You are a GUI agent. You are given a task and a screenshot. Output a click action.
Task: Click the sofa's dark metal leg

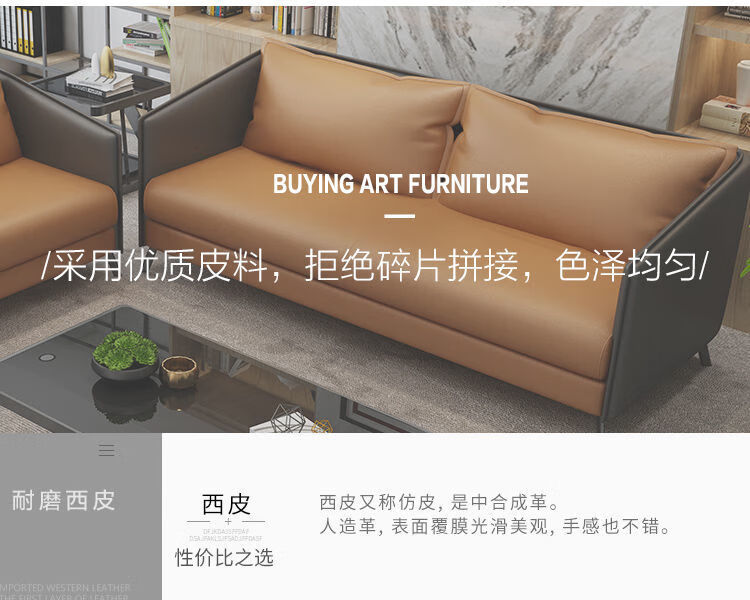(x=705, y=356)
